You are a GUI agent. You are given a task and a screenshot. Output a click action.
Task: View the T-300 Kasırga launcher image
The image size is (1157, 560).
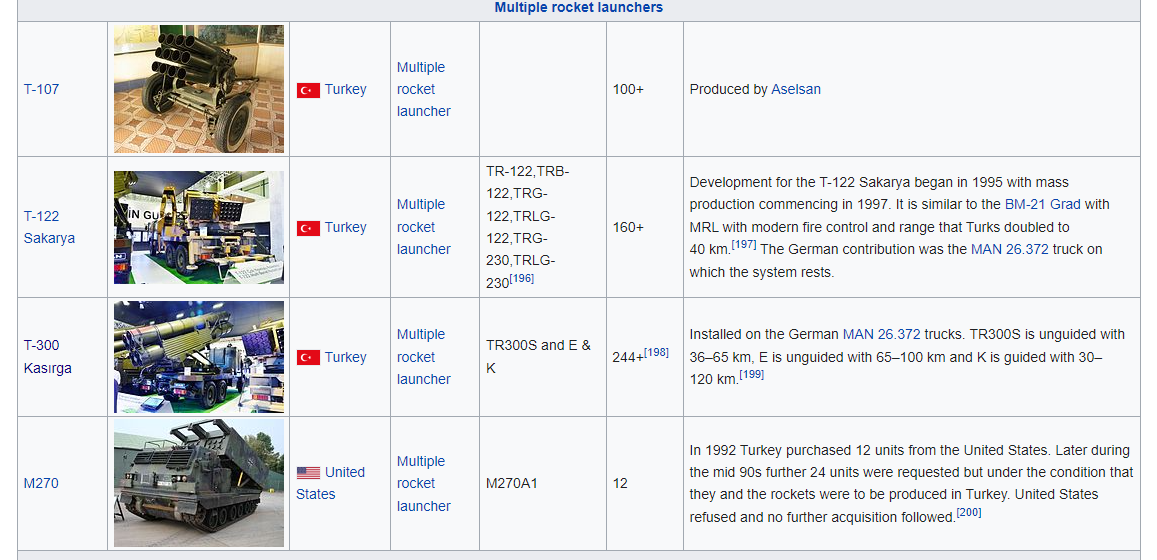coord(199,357)
